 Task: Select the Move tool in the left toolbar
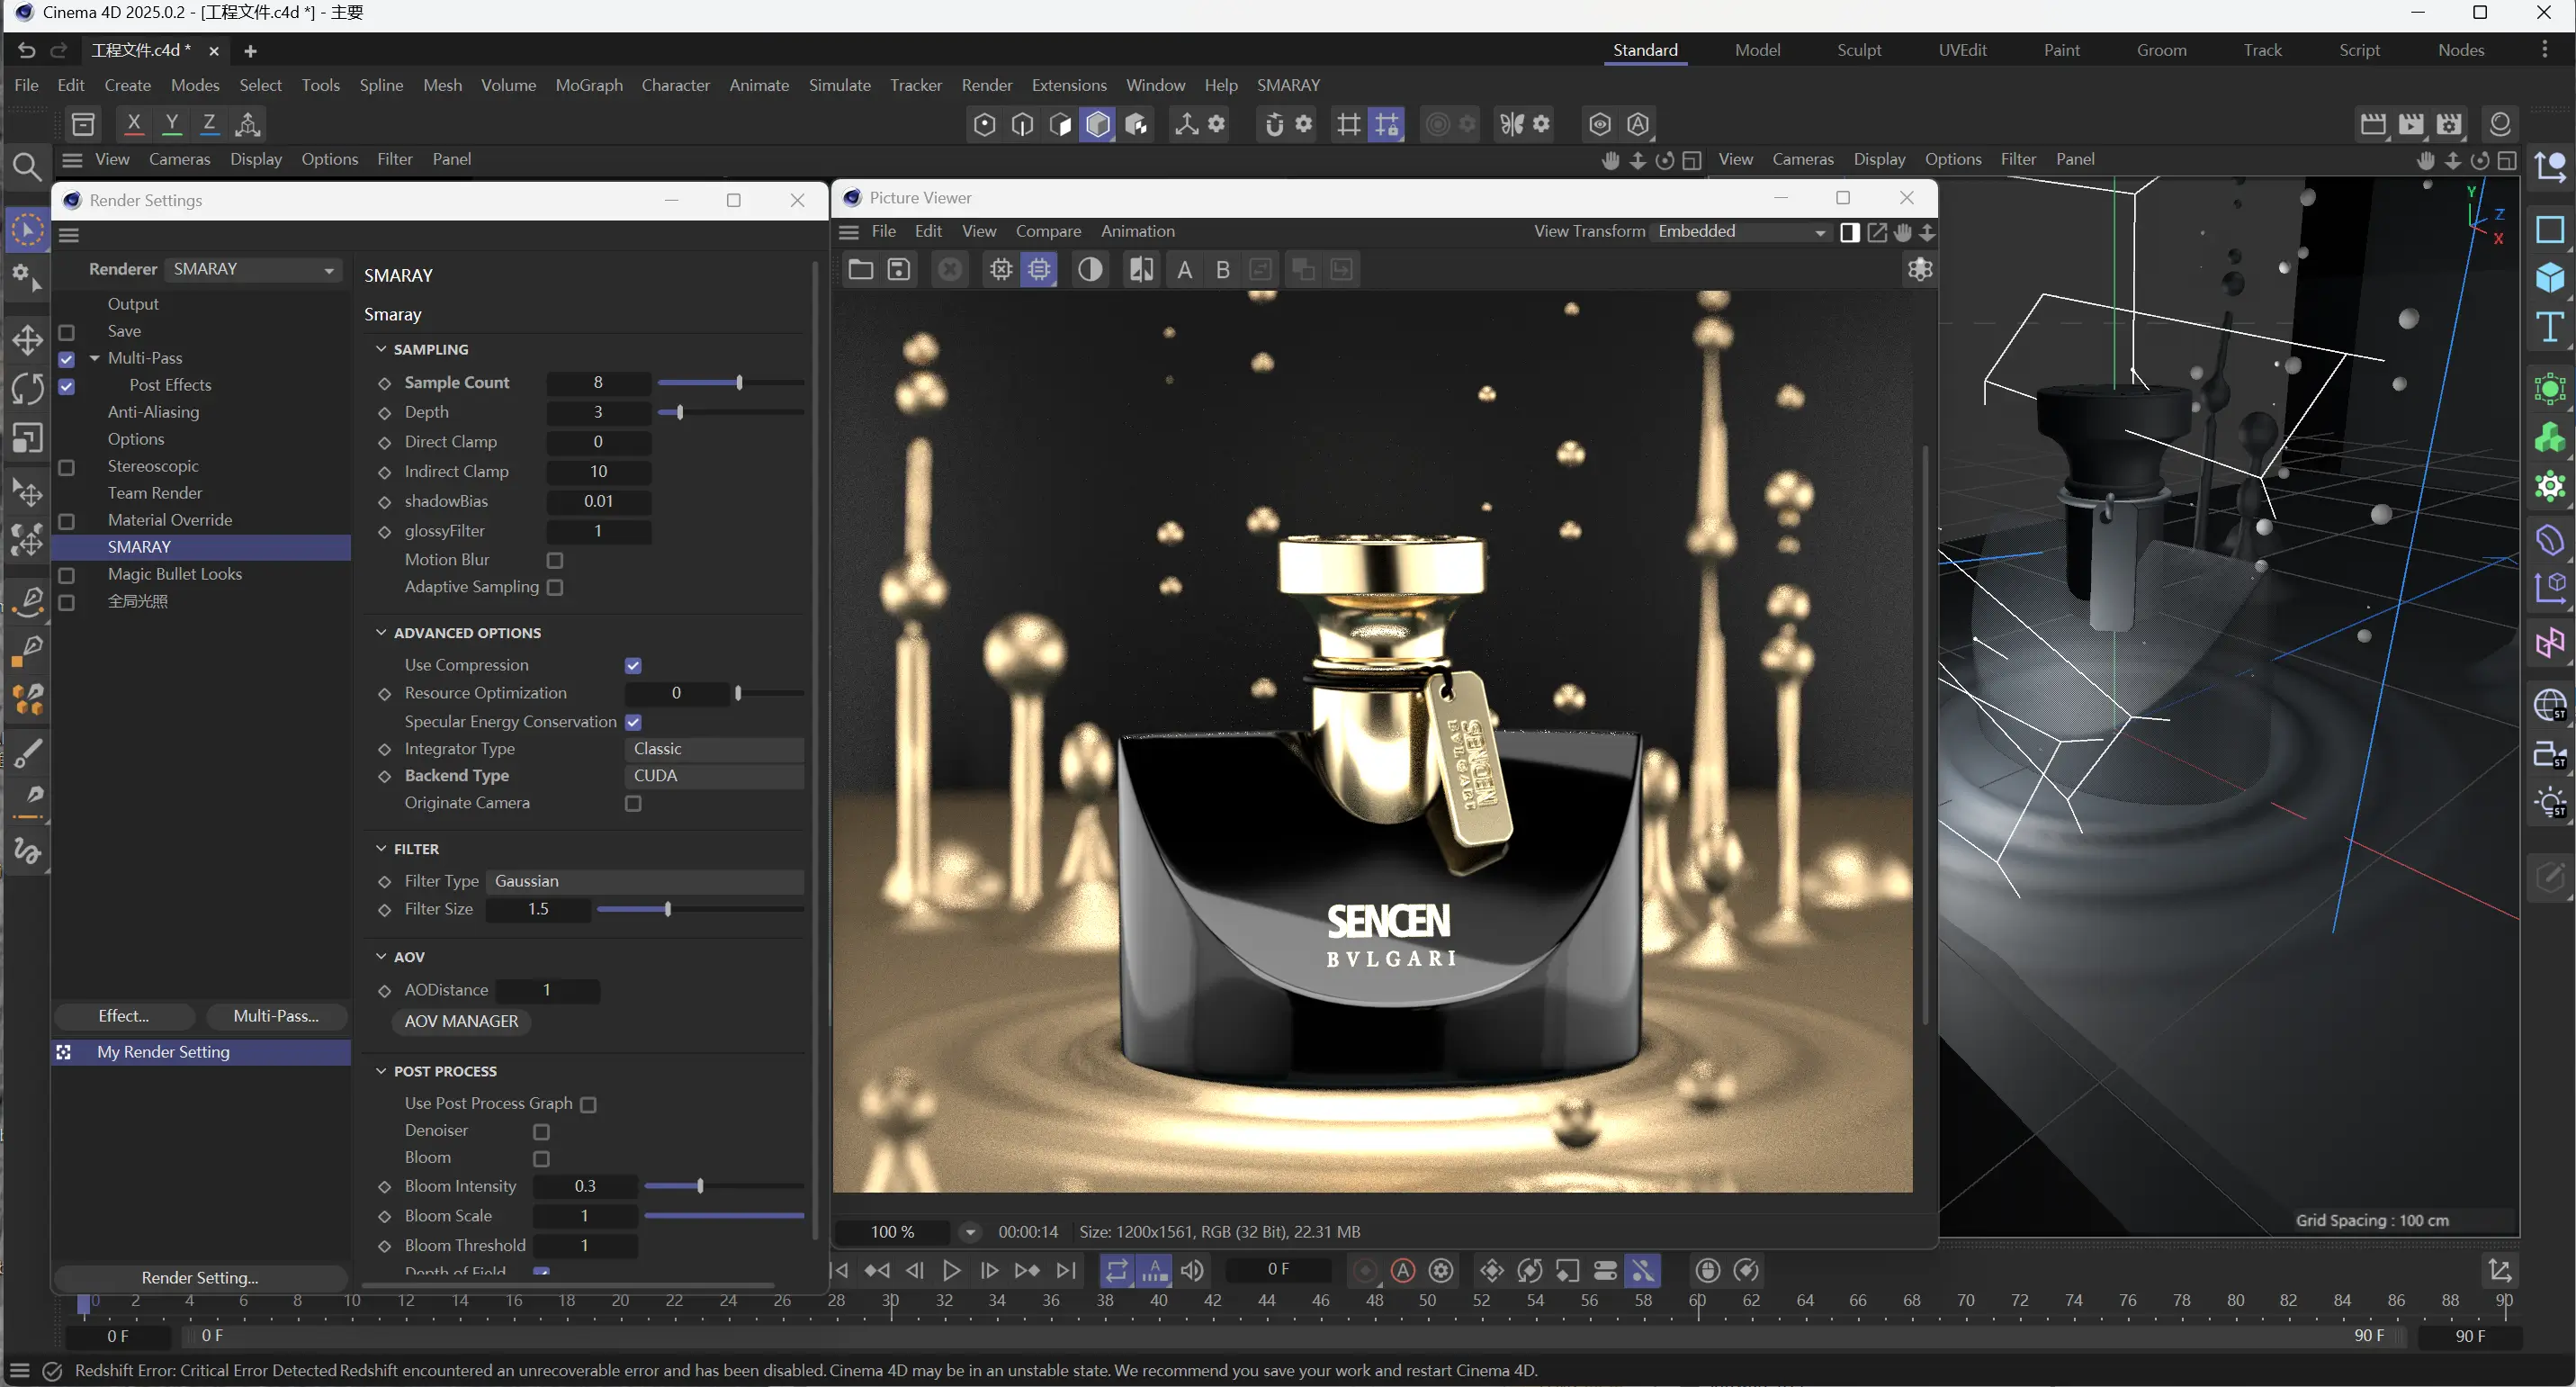coord(27,340)
